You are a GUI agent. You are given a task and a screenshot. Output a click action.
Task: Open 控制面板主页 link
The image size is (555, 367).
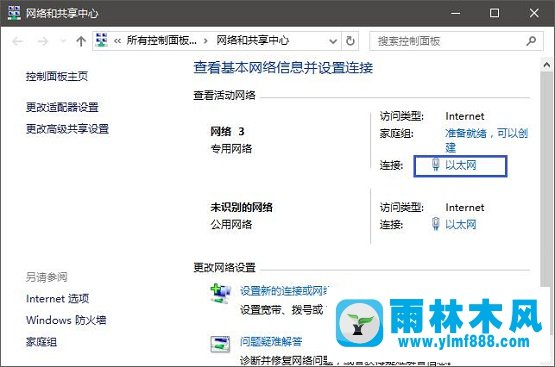coord(57,76)
